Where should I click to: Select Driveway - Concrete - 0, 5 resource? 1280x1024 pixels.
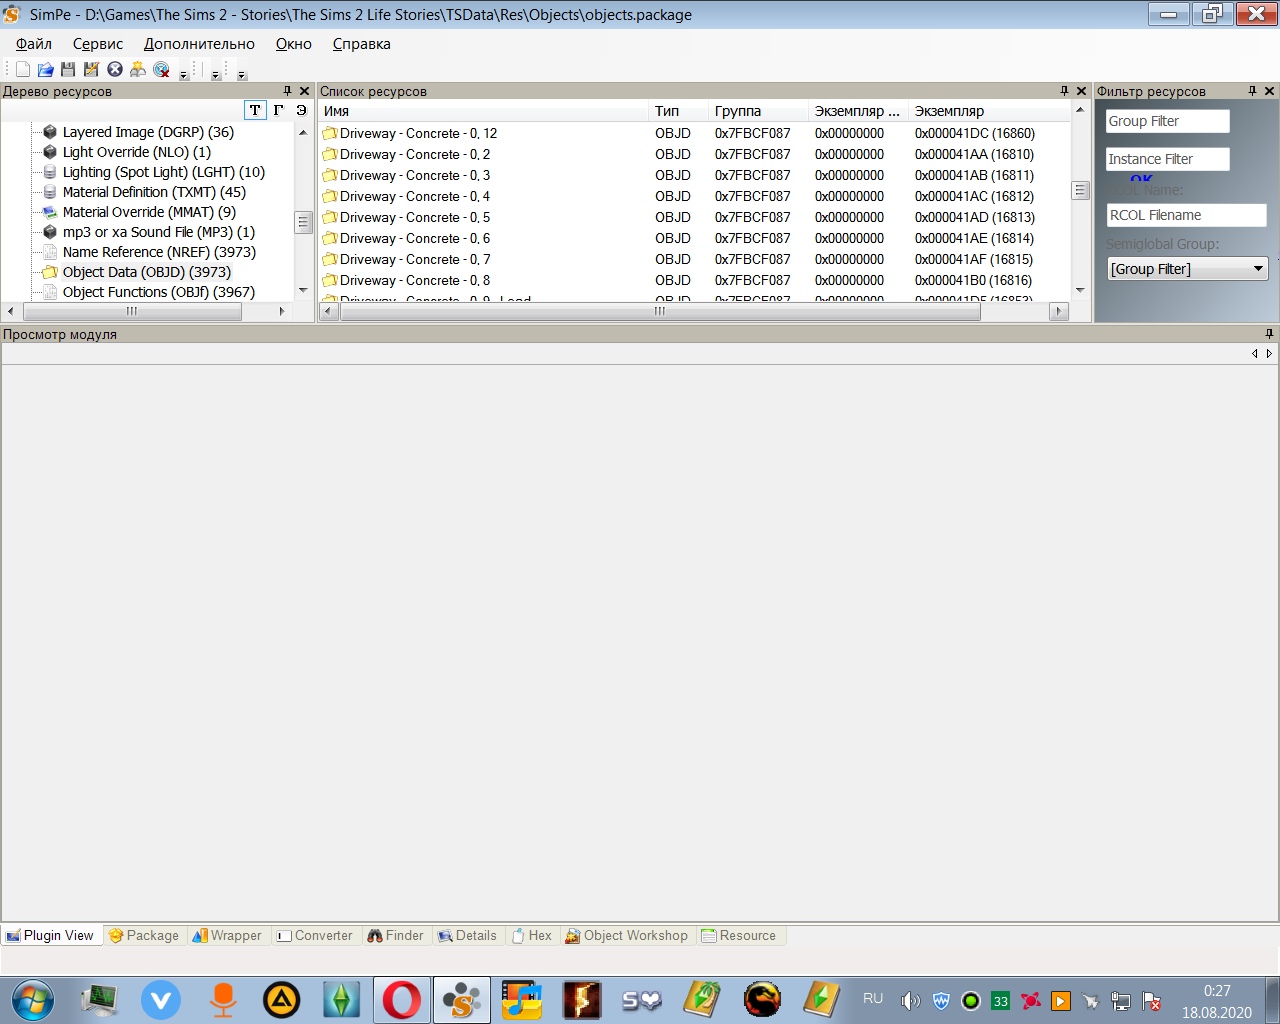coord(414,217)
